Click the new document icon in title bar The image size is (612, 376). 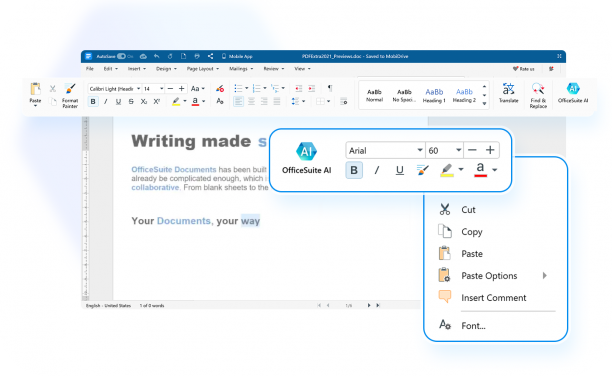183,56
